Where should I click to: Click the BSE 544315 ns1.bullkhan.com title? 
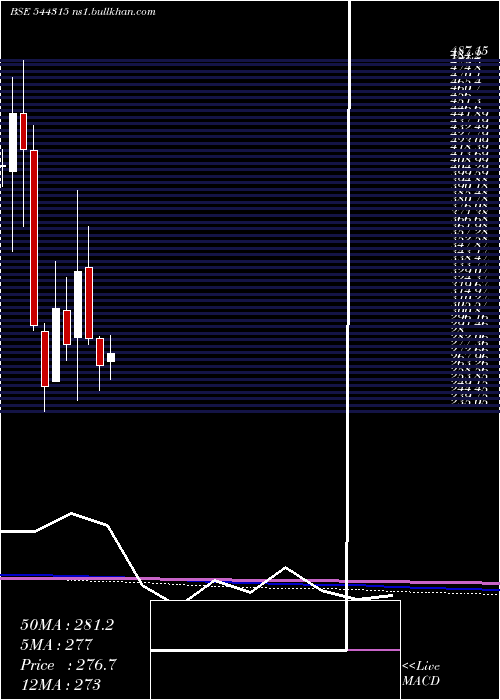83,12
